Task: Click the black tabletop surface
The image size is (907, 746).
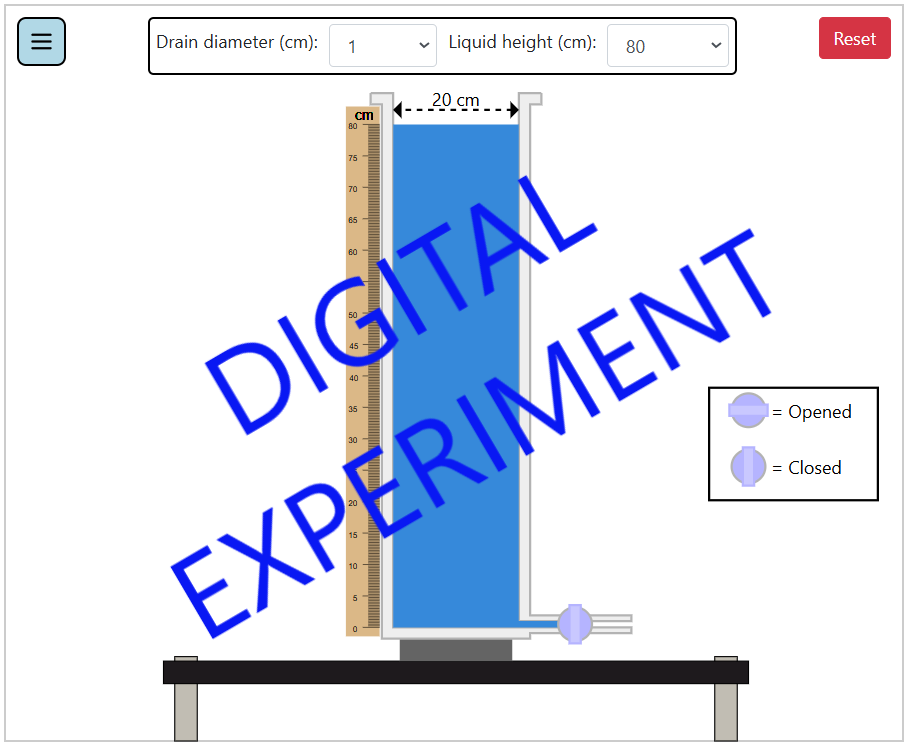Action: 455,672
